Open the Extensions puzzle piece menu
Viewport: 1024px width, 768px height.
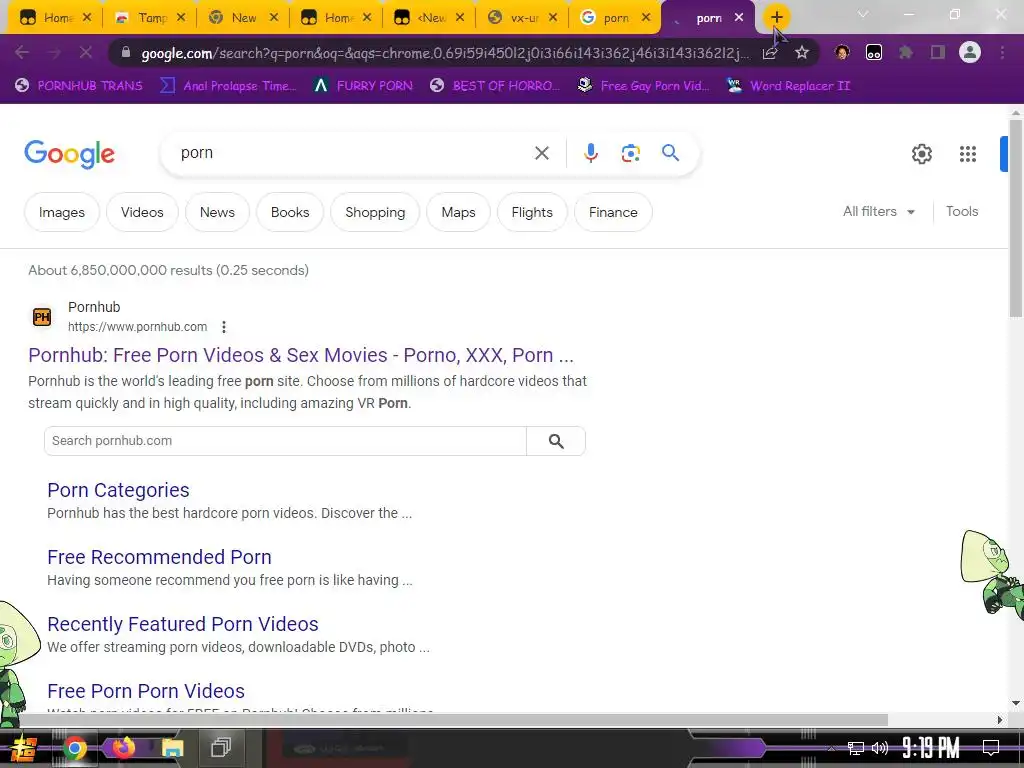pos(906,52)
